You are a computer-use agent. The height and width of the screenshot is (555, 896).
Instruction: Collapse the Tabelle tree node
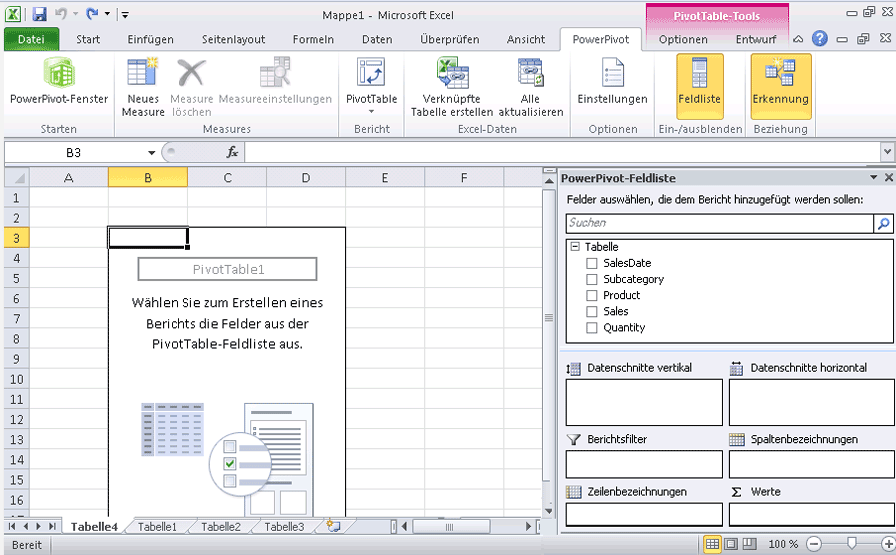coord(575,247)
